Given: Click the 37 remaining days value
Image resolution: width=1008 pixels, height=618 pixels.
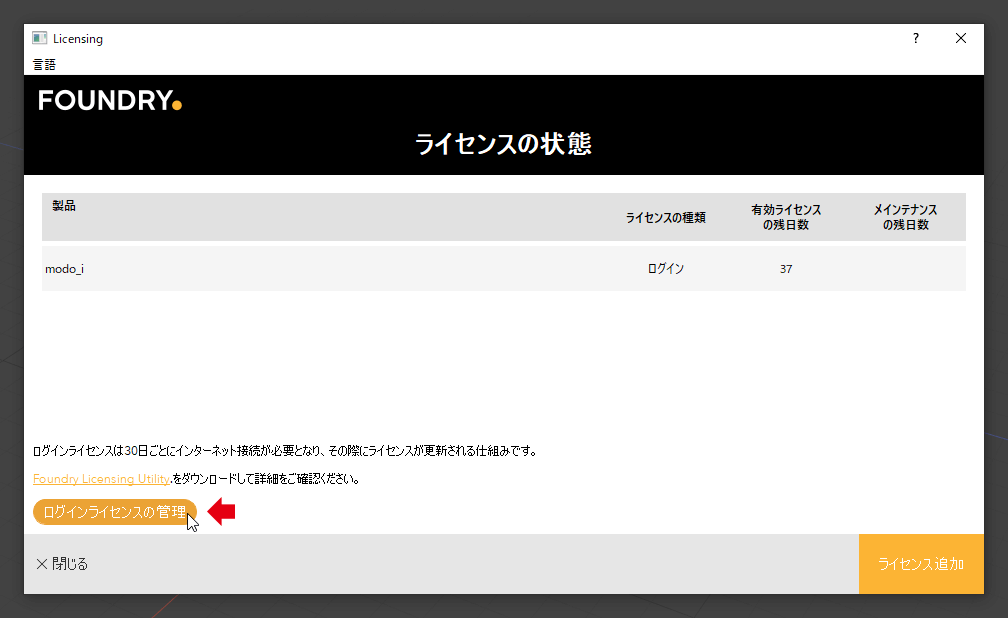Looking at the screenshot, I should [x=786, y=269].
